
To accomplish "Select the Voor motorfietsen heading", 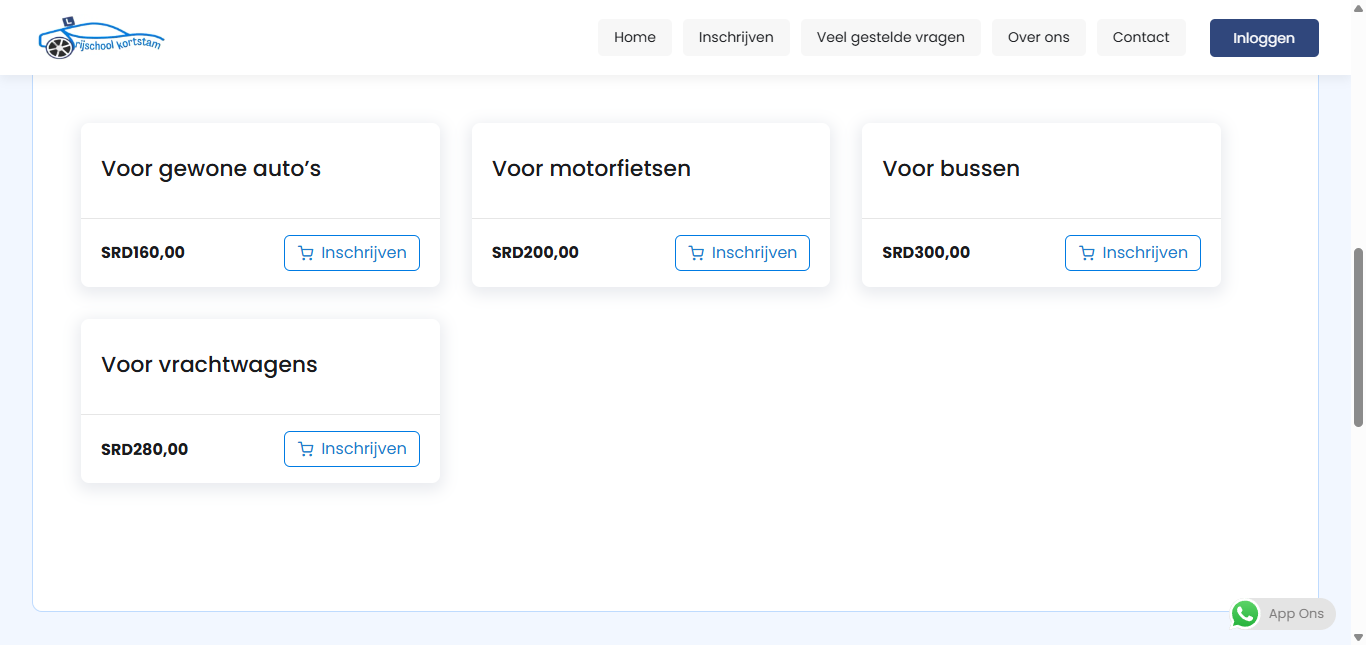I will [591, 169].
